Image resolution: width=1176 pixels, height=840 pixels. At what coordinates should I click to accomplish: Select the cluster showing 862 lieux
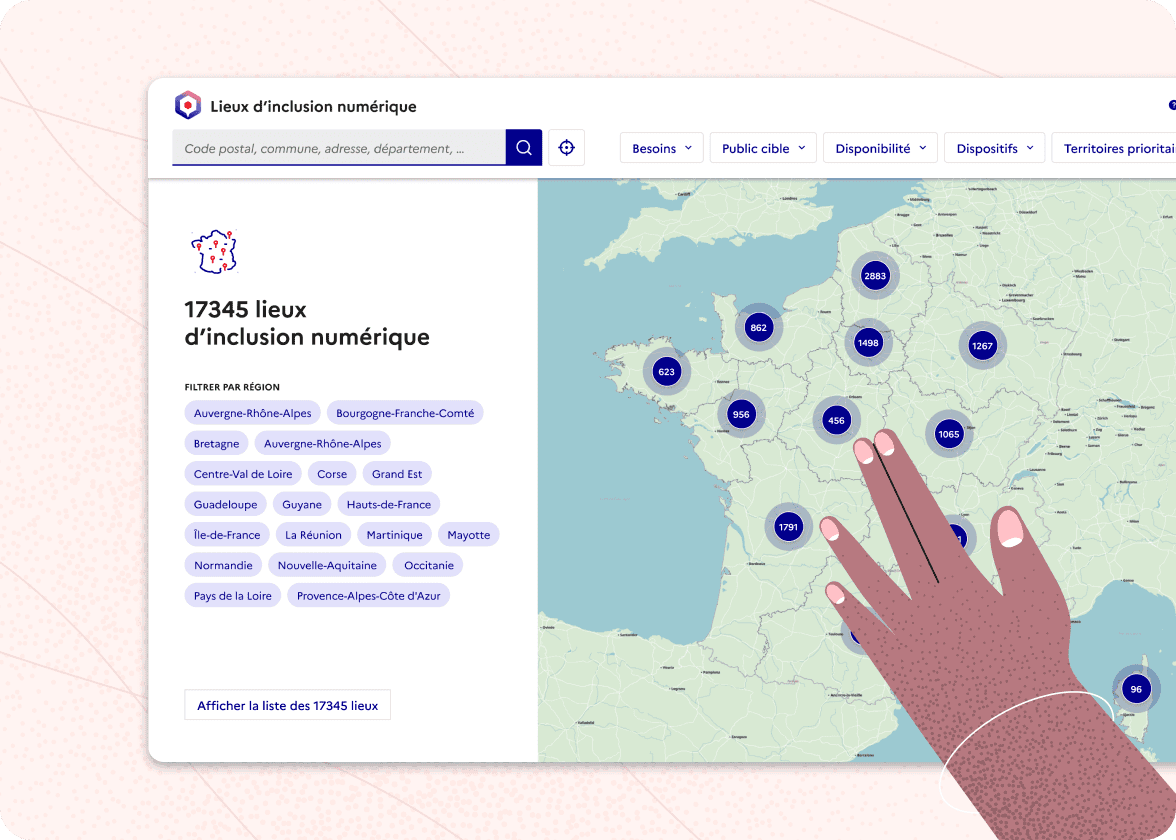click(758, 326)
